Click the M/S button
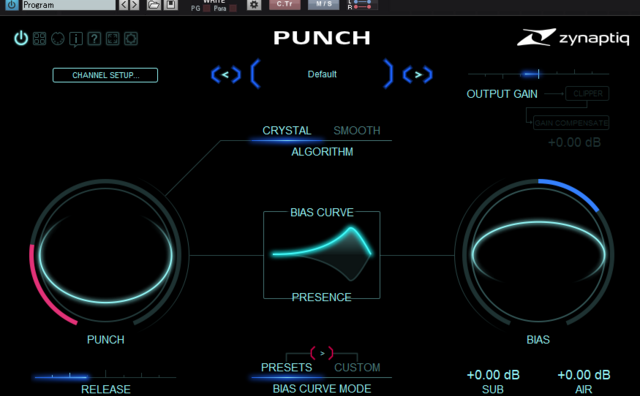The width and height of the screenshot is (640, 396). coord(323,4)
